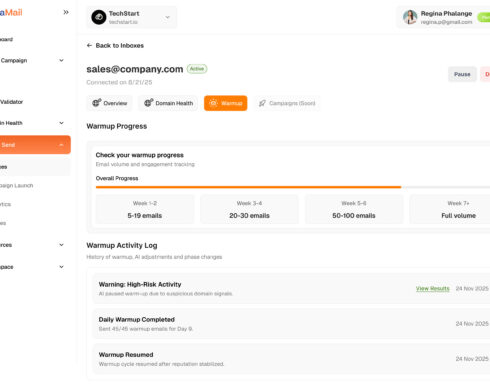Click the back arrow icon

pyautogui.click(x=89, y=45)
